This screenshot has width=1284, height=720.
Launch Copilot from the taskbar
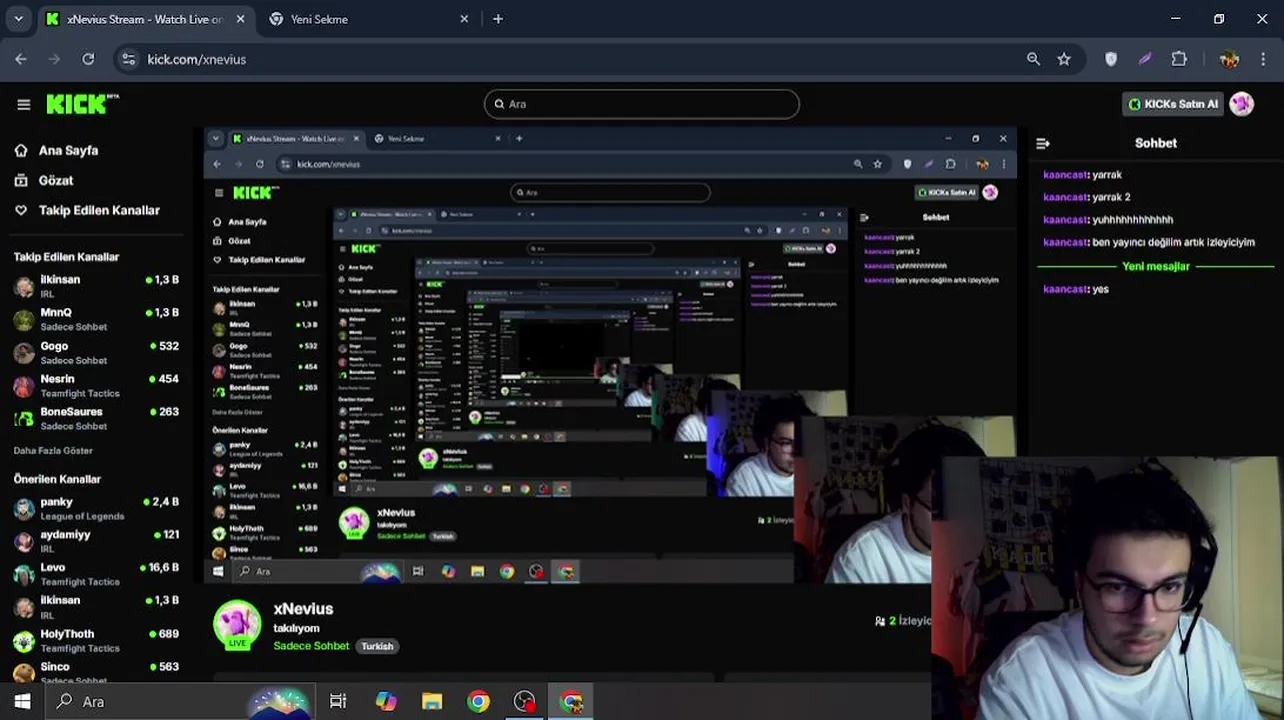click(385, 701)
